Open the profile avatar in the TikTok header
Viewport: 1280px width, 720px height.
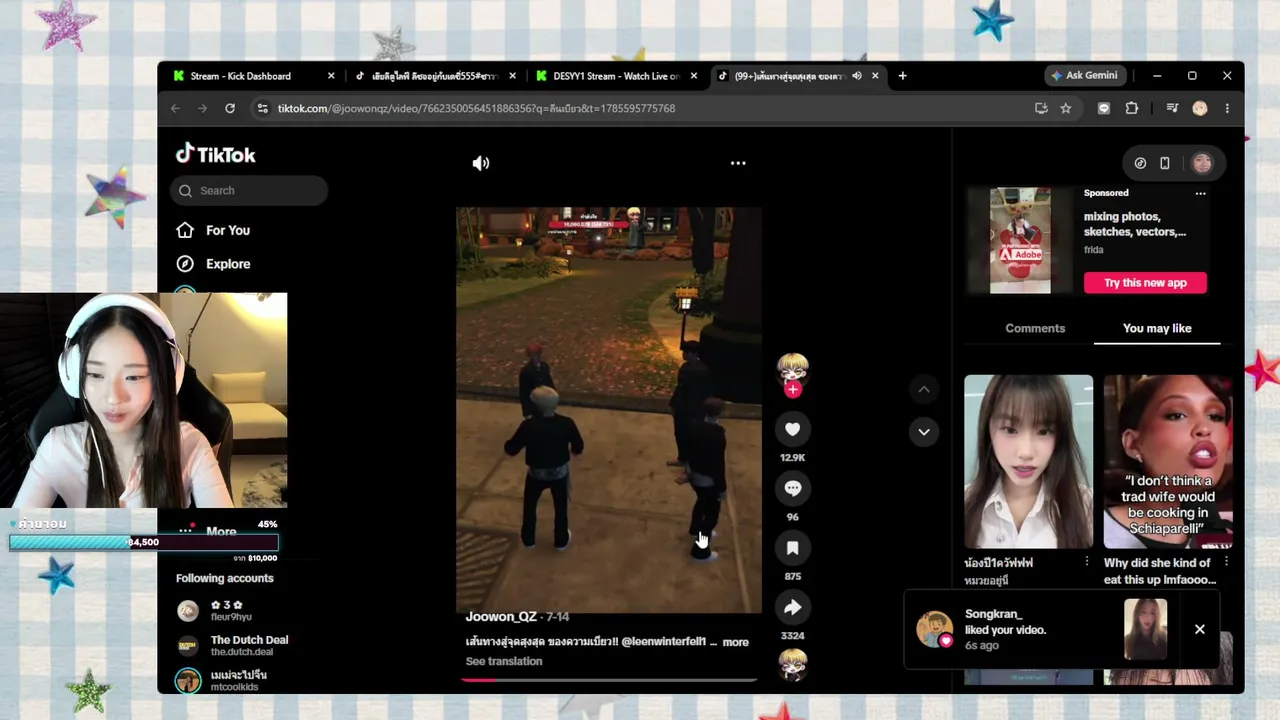point(1202,163)
